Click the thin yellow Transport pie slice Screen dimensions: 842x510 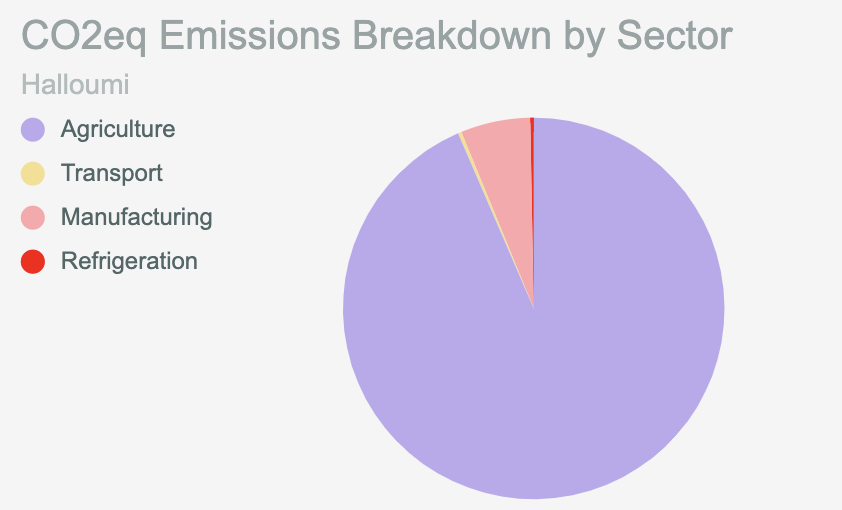point(463,138)
